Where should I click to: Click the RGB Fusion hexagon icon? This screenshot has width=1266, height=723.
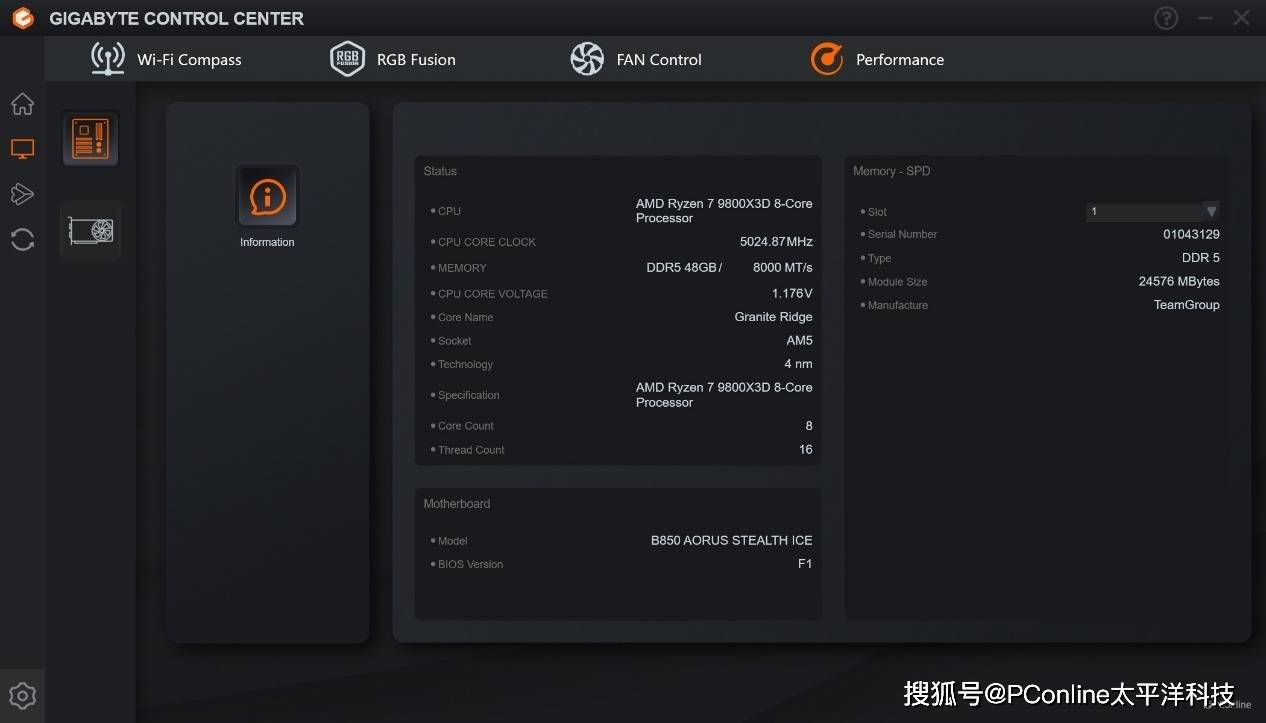pyautogui.click(x=347, y=59)
